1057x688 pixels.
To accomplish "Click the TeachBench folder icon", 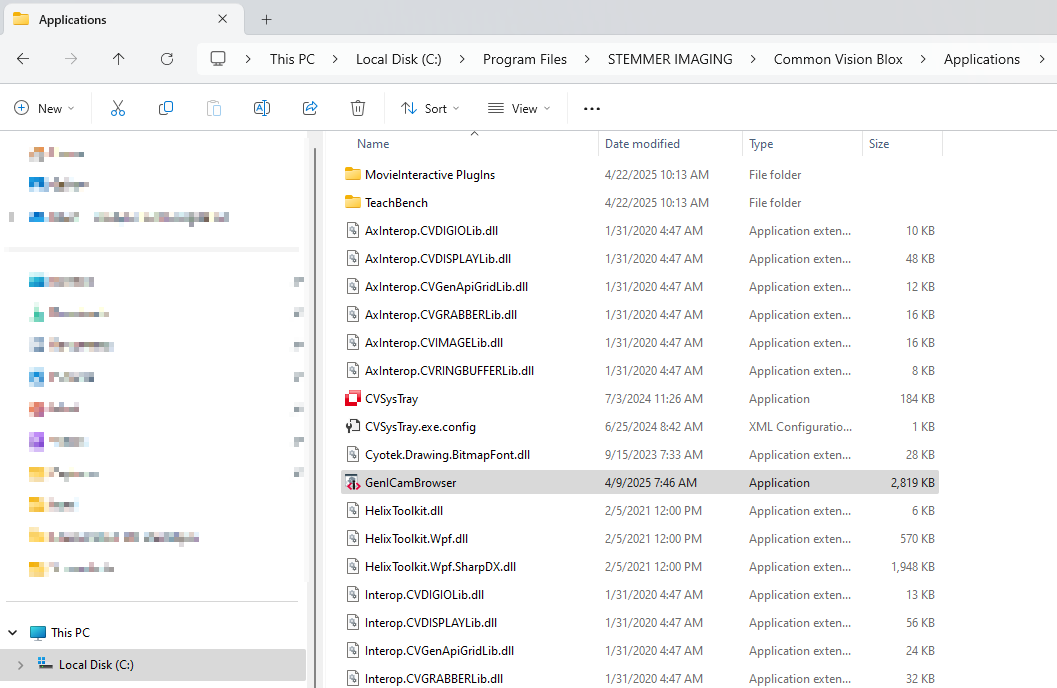I will 353,202.
